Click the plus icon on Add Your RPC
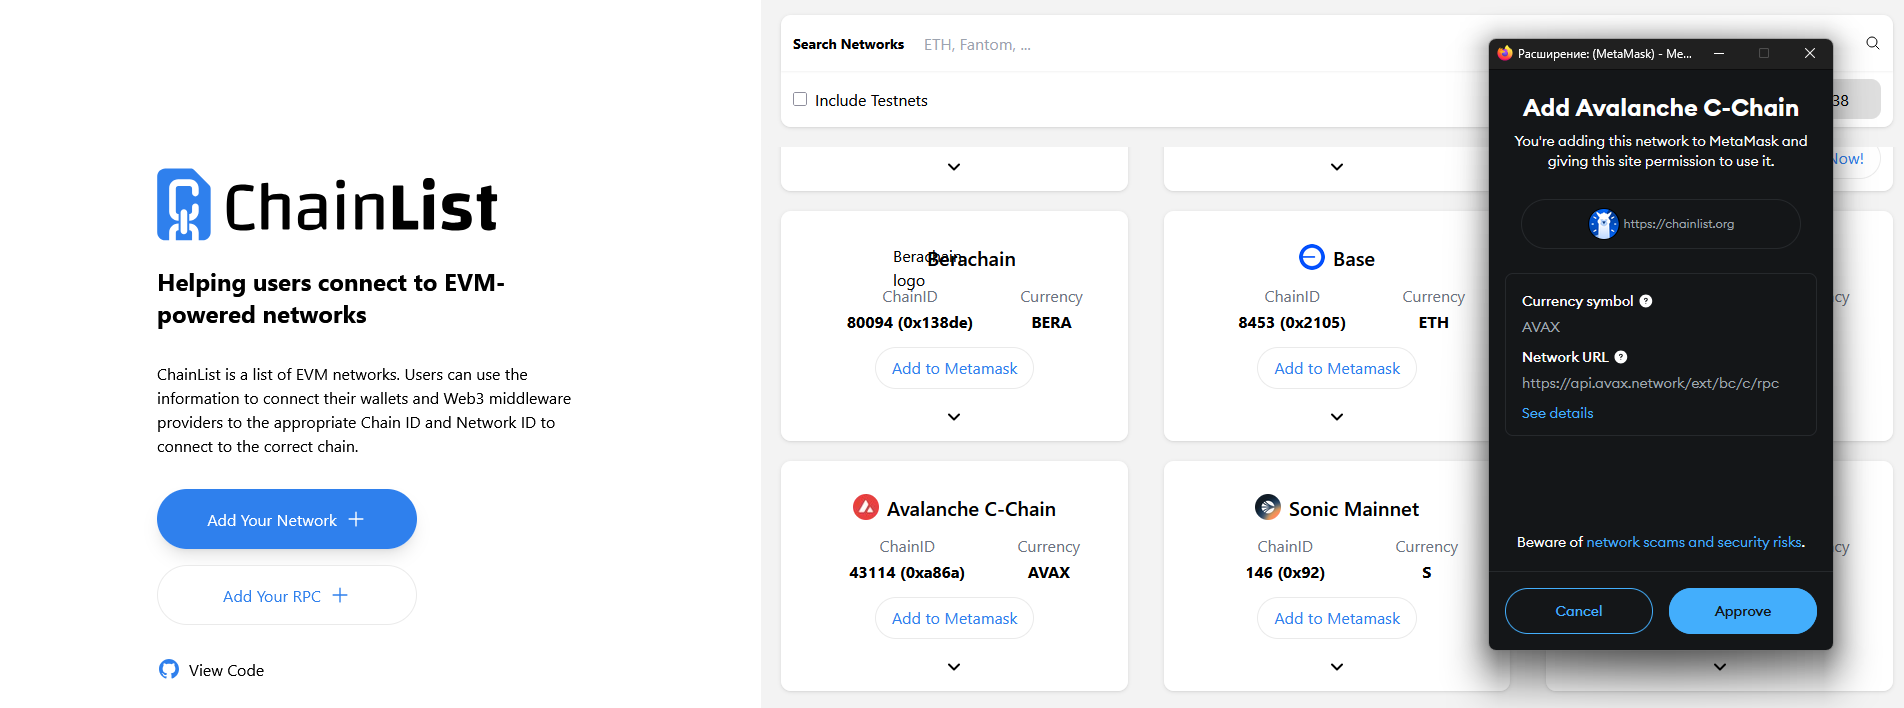Screen dimensions: 1904x708 [x=340, y=595]
